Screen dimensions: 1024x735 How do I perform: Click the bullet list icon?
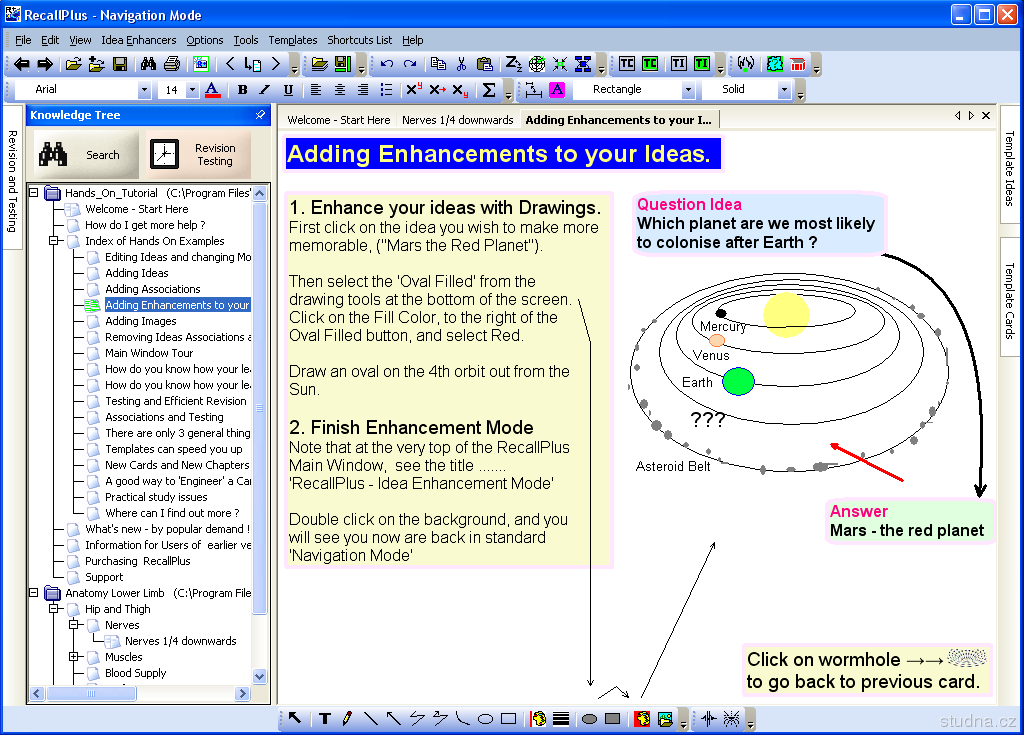(x=387, y=90)
